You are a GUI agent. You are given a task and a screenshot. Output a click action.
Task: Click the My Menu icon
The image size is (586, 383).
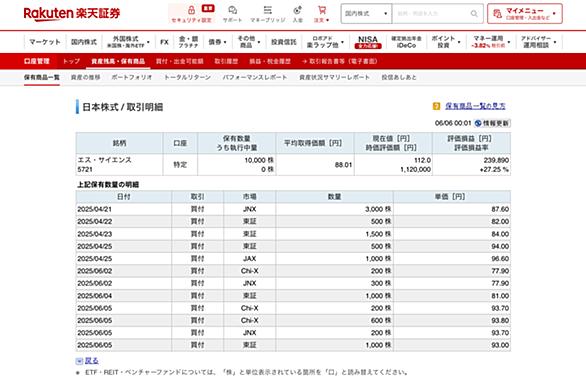coord(497,13)
